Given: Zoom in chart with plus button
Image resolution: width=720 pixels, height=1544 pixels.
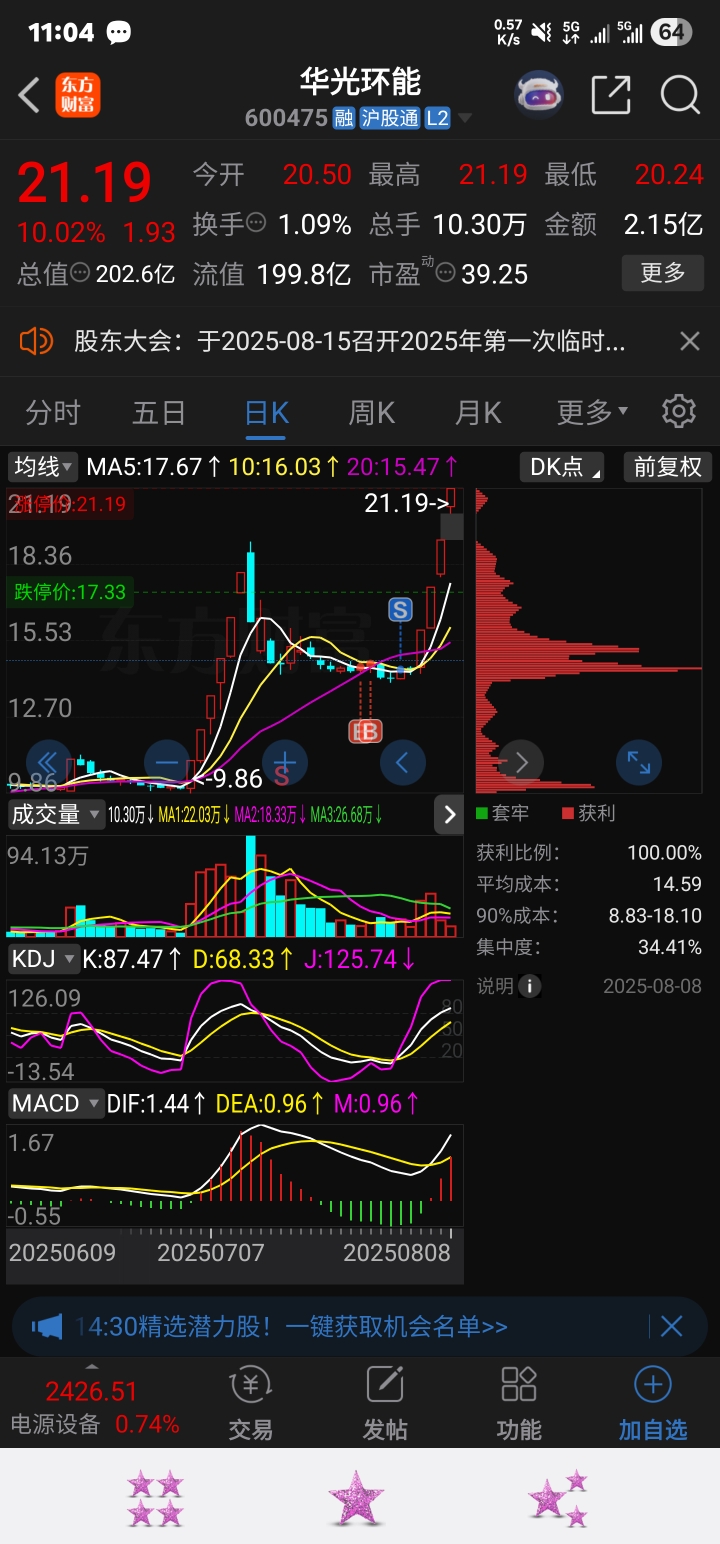Looking at the screenshot, I should pyautogui.click(x=285, y=763).
